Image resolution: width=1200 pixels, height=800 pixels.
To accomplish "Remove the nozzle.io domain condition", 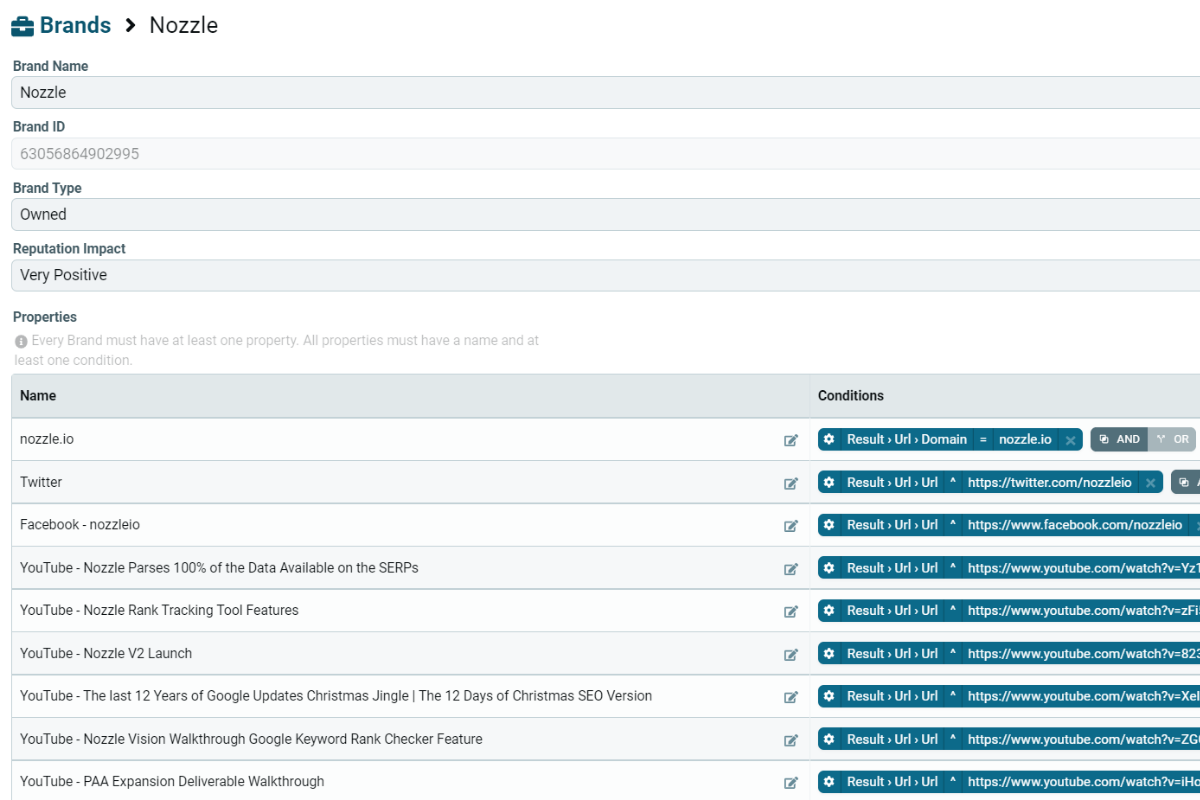I will pyautogui.click(x=1070, y=440).
